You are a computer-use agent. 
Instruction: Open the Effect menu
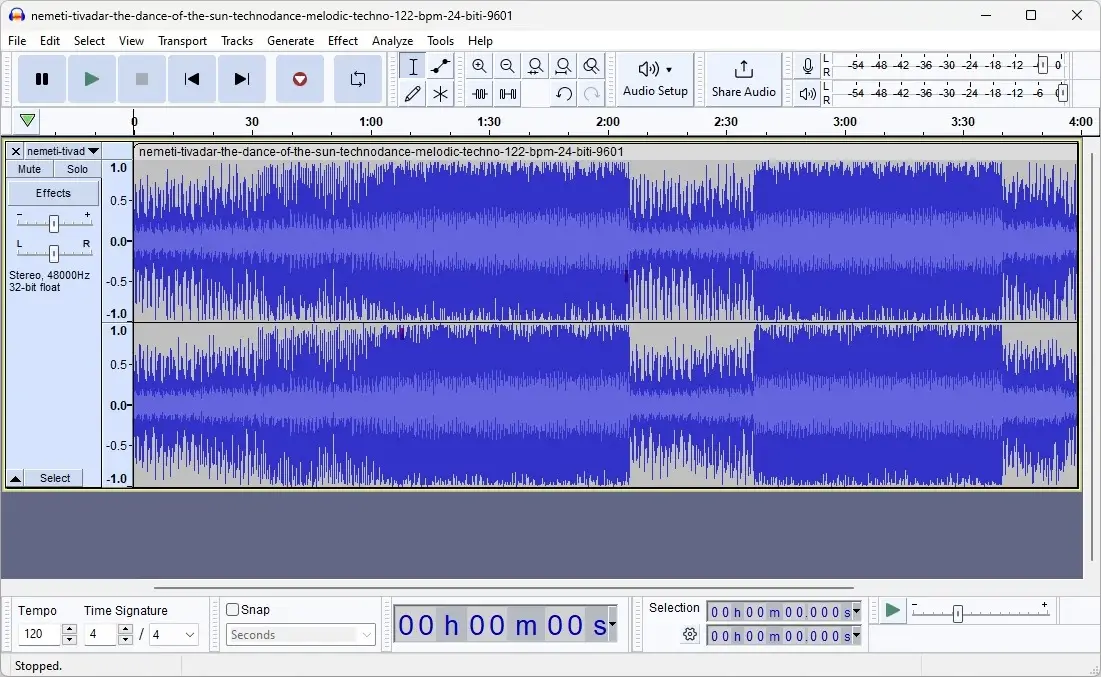tap(343, 41)
